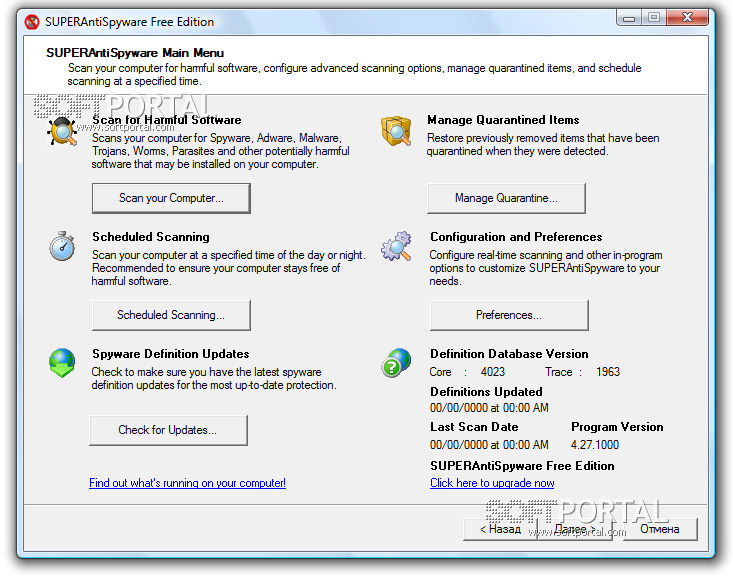Click the Далее next button
Image resolution: width=733 pixels, height=576 pixels.
(x=575, y=529)
